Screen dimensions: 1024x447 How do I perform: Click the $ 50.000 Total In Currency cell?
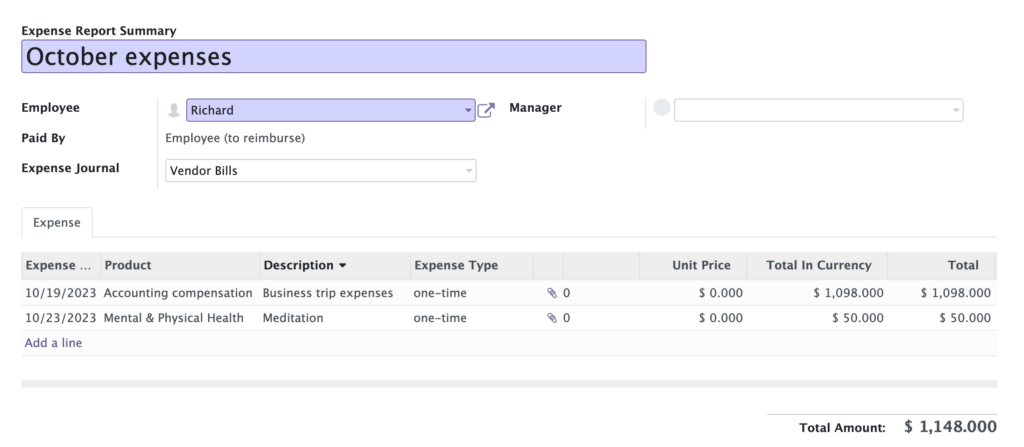pos(818,318)
